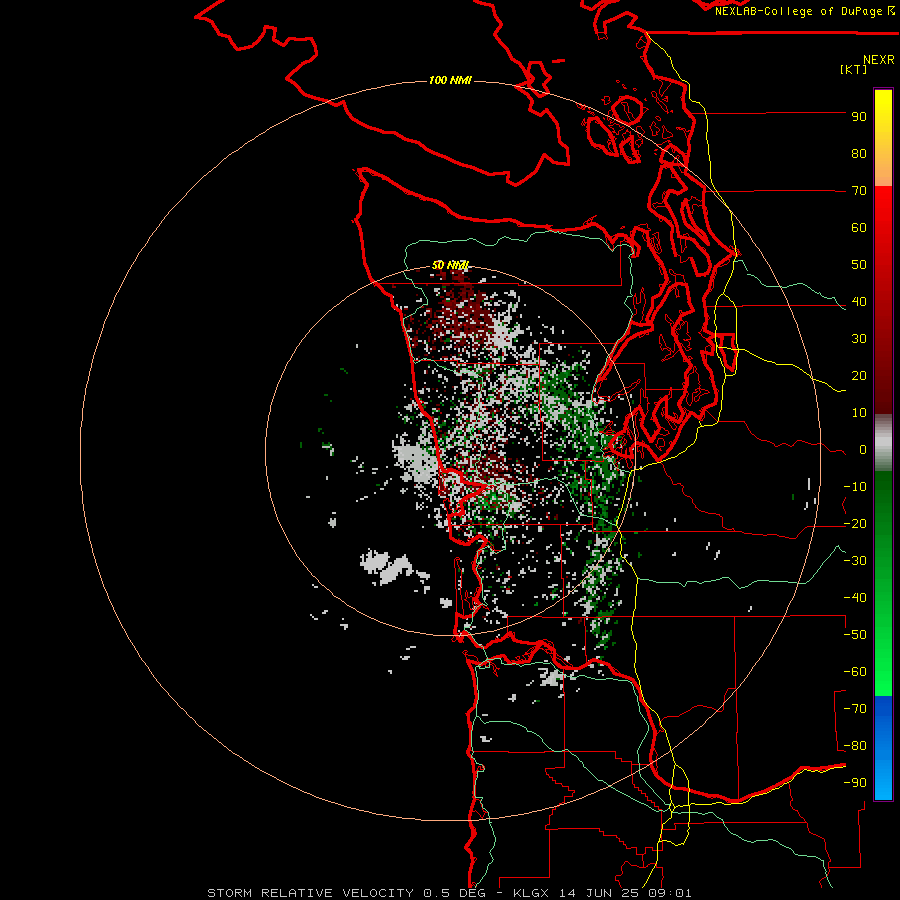Viewport: 900px width, 900px height.
Task: Select the -40 scale label
Action: click(x=855, y=598)
